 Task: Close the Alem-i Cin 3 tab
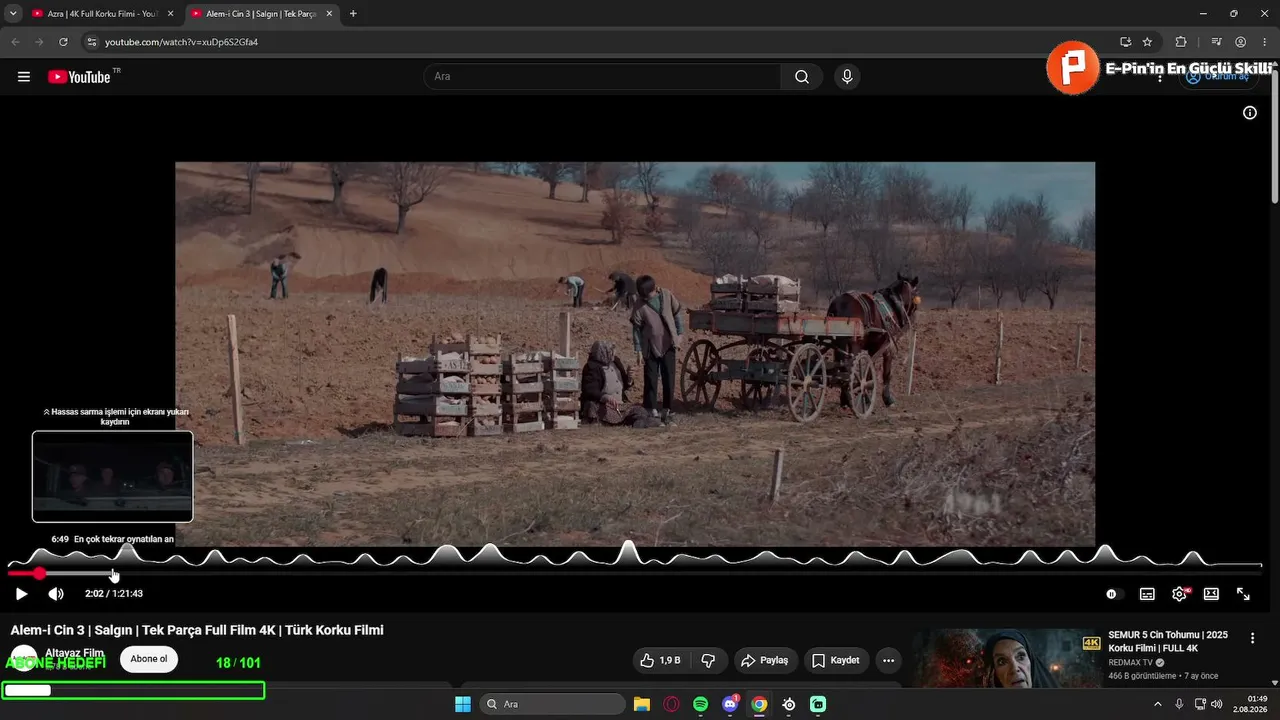329,14
